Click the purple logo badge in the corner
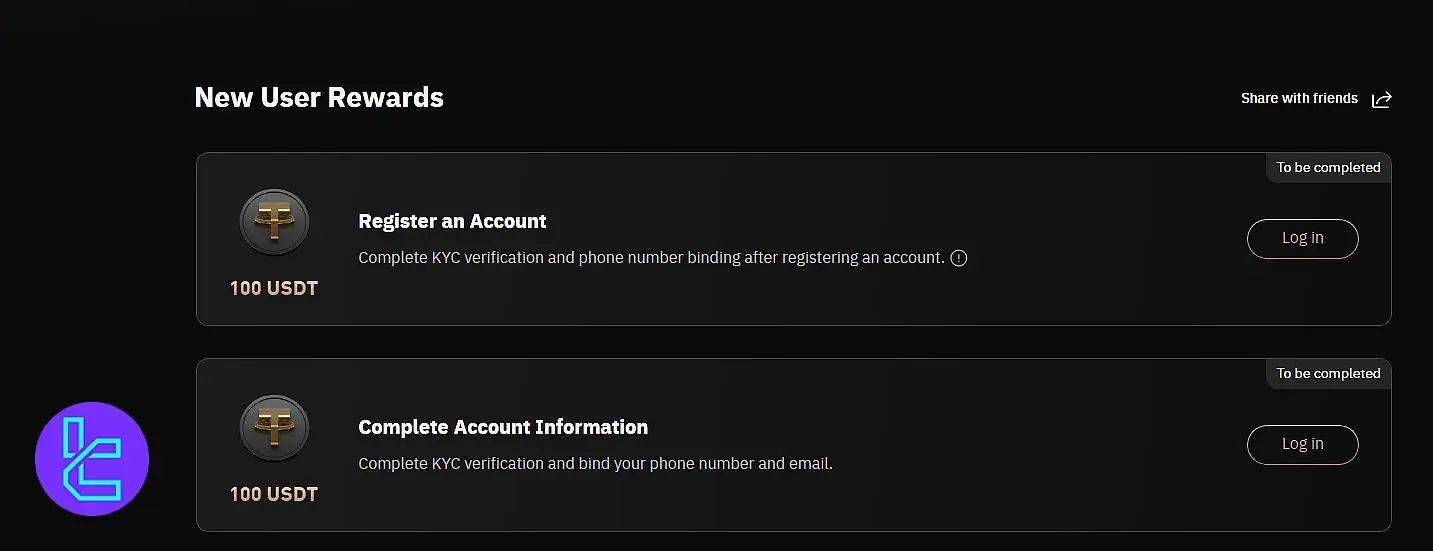This screenshot has height=551, width=1433. pyautogui.click(x=92, y=459)
